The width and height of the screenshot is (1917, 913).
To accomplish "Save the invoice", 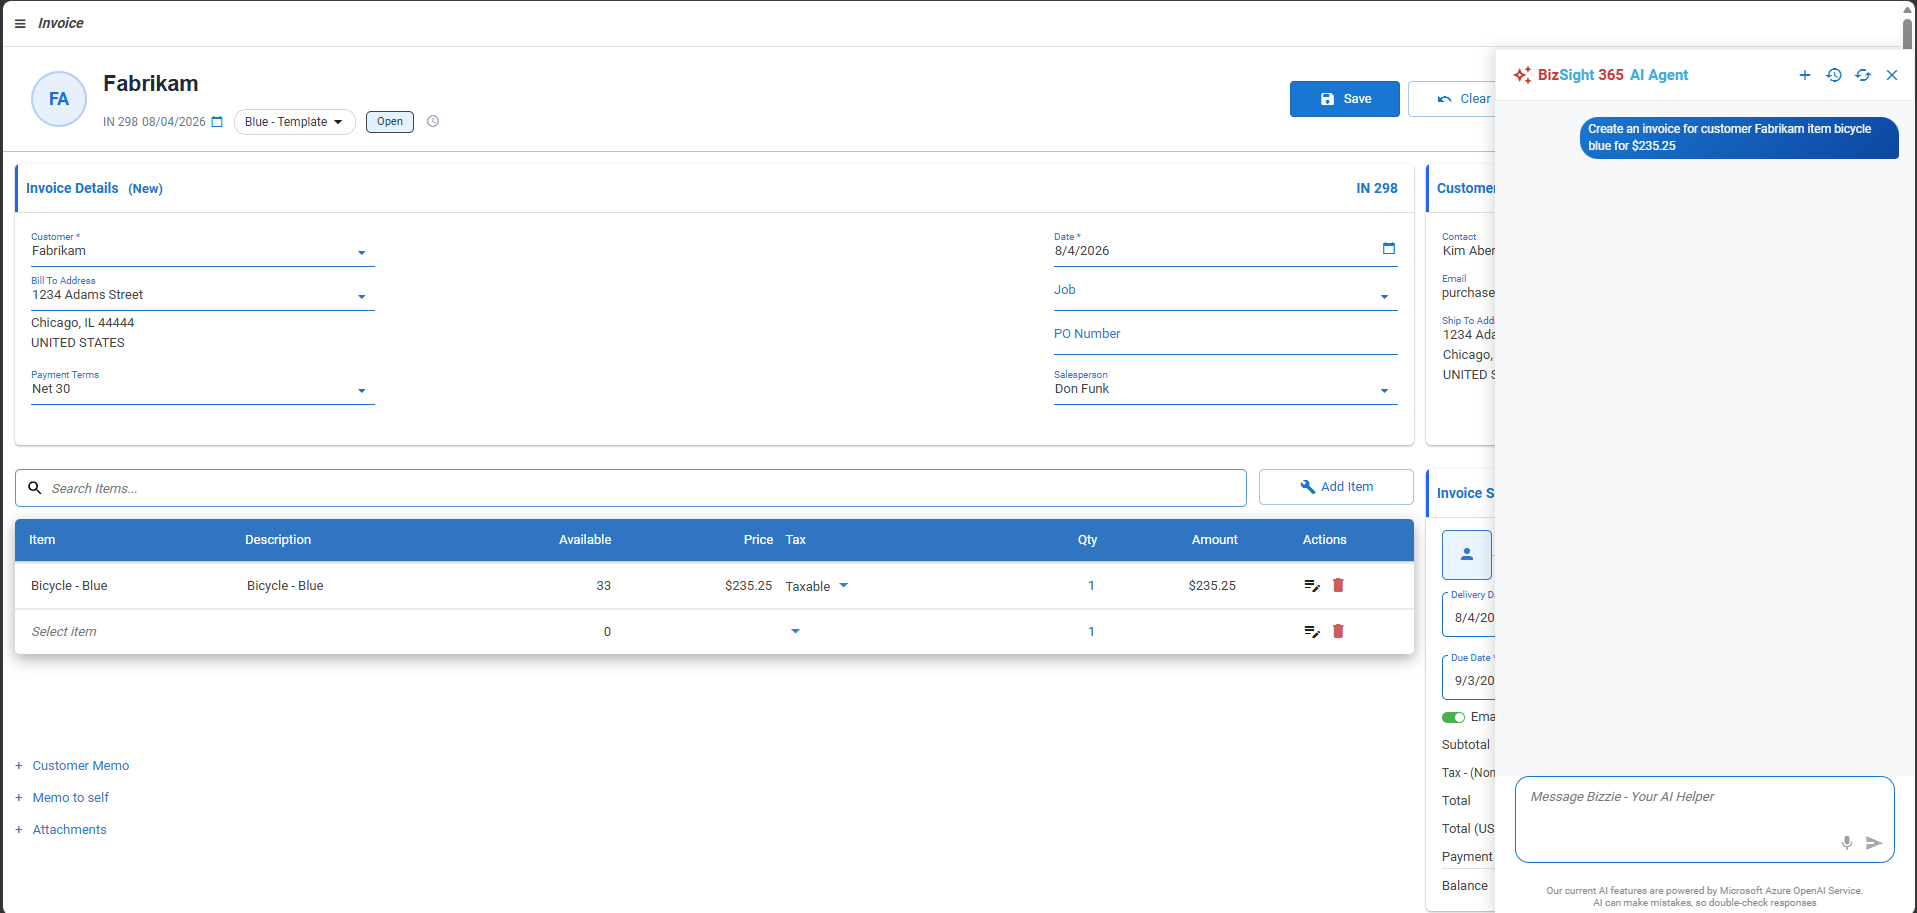I will tap(1345, 99).
